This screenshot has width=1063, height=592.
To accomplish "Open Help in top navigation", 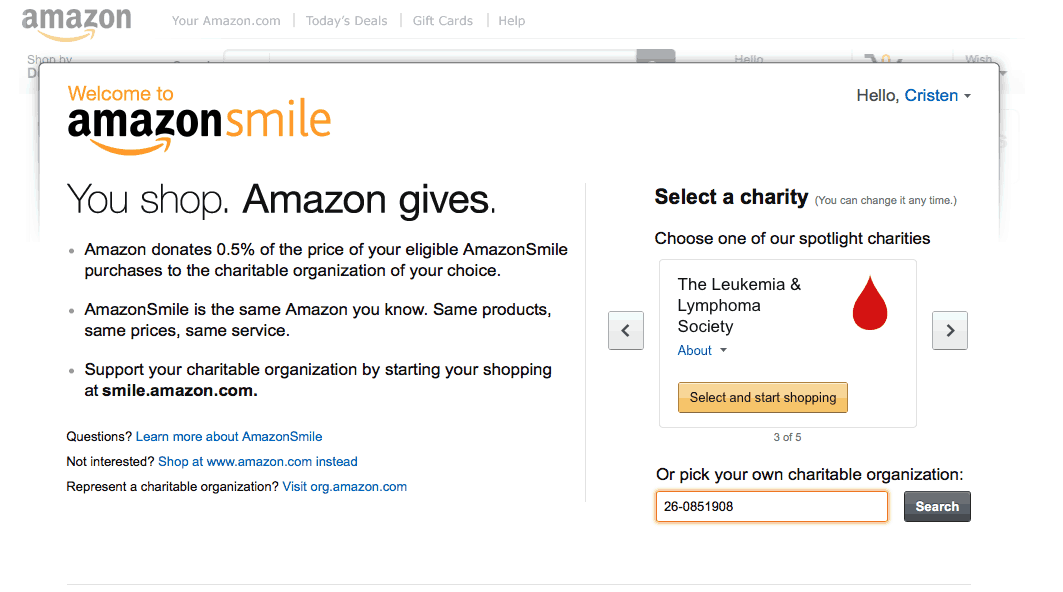I will coord(512,21).
